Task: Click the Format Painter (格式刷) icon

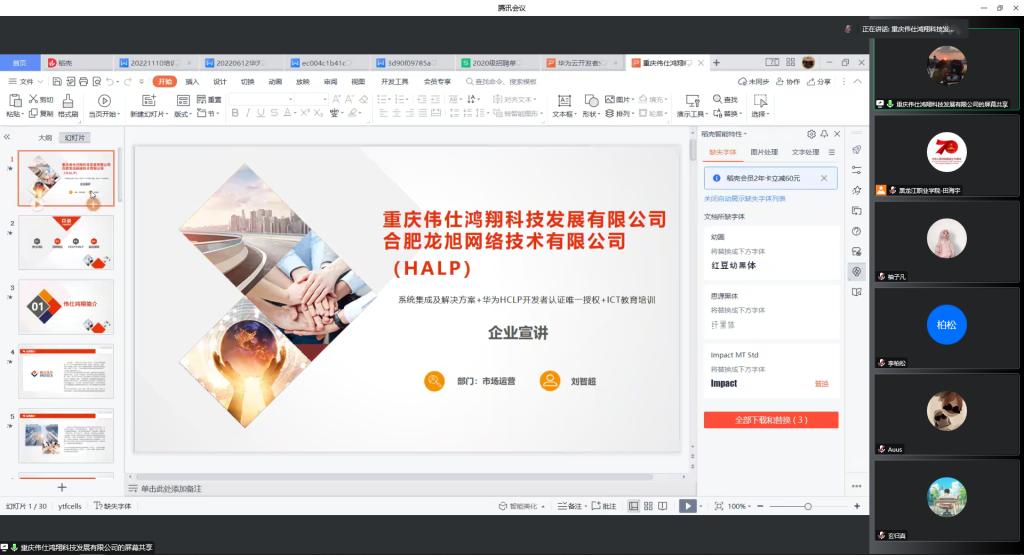Action: [68, 100]
